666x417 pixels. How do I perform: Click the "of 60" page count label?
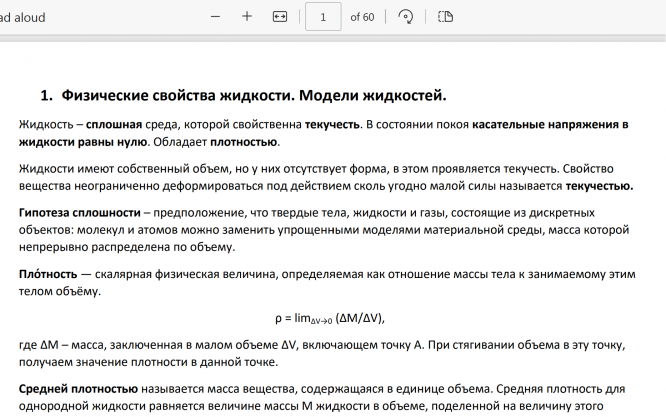click(x=362, y=17)
